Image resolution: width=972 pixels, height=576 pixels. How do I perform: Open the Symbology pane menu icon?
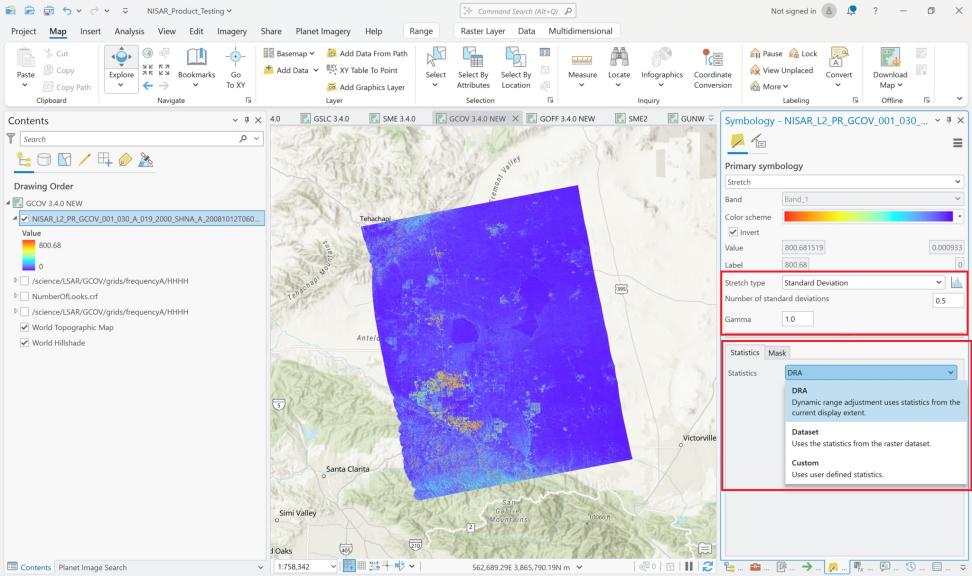(x=957, y=143)
